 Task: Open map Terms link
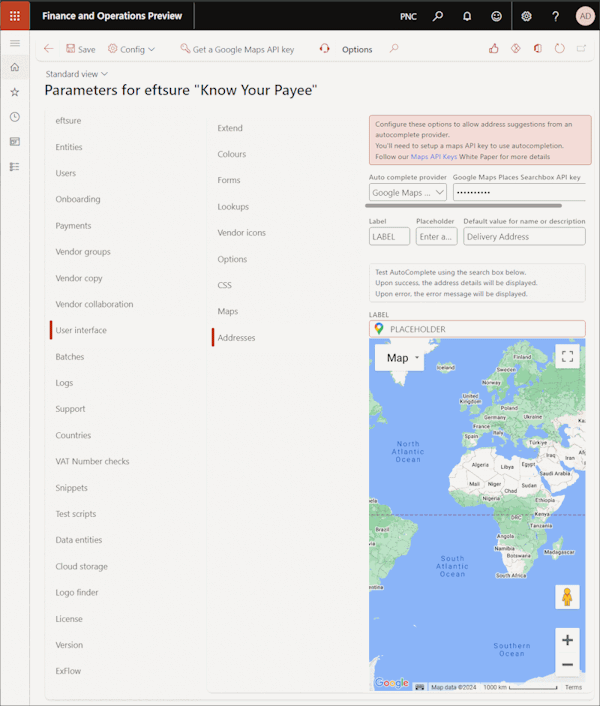click(x=573, y=687)
